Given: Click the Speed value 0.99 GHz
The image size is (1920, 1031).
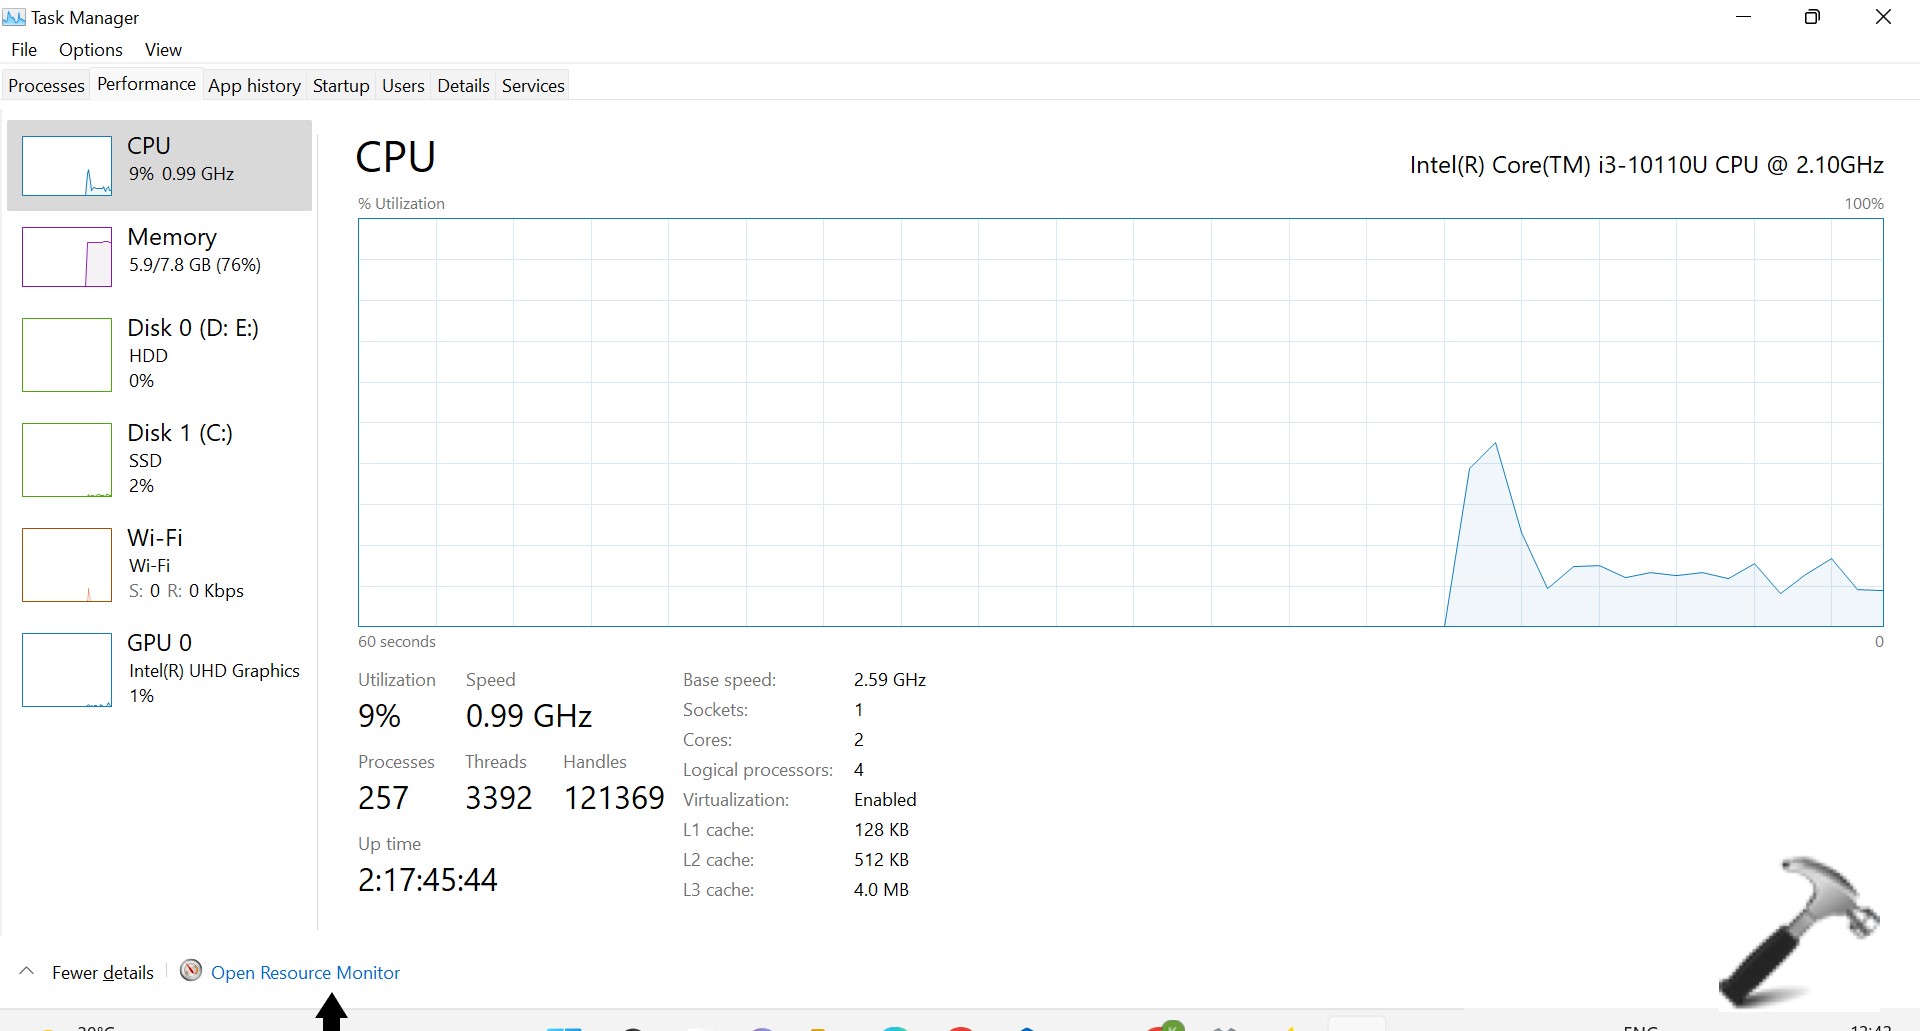Looking at the screenshot, I should pyautogui.click(x=529, y=716).
